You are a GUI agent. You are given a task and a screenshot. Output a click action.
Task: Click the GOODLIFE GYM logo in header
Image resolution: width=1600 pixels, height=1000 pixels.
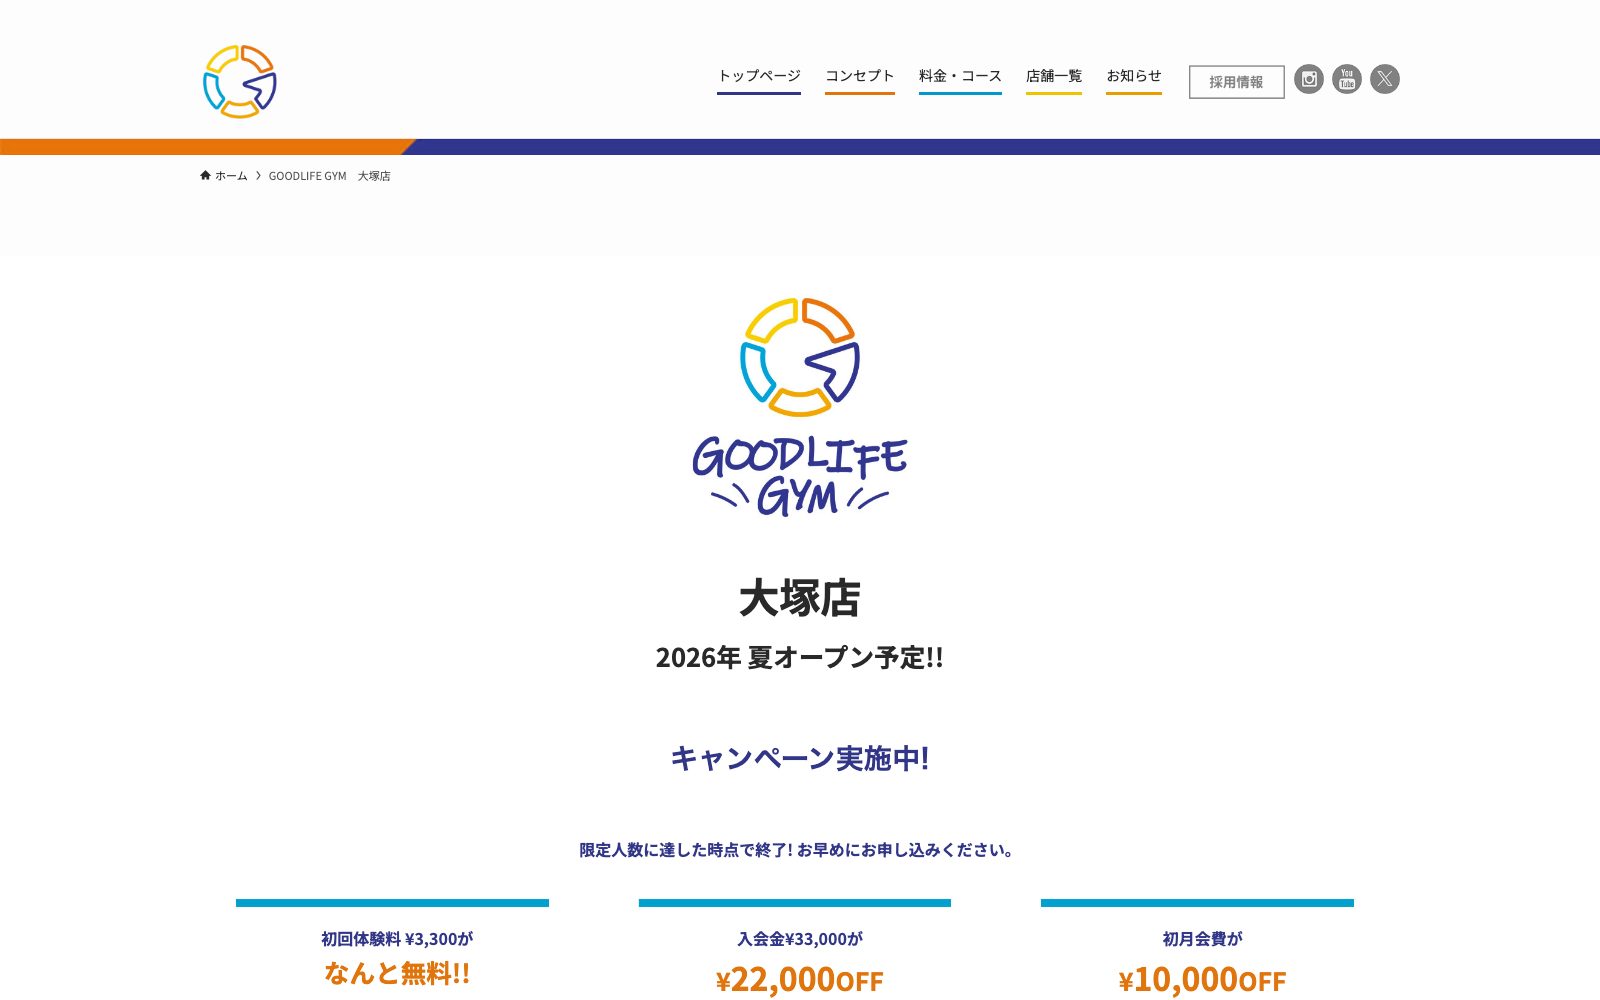(x=240, y=81)
